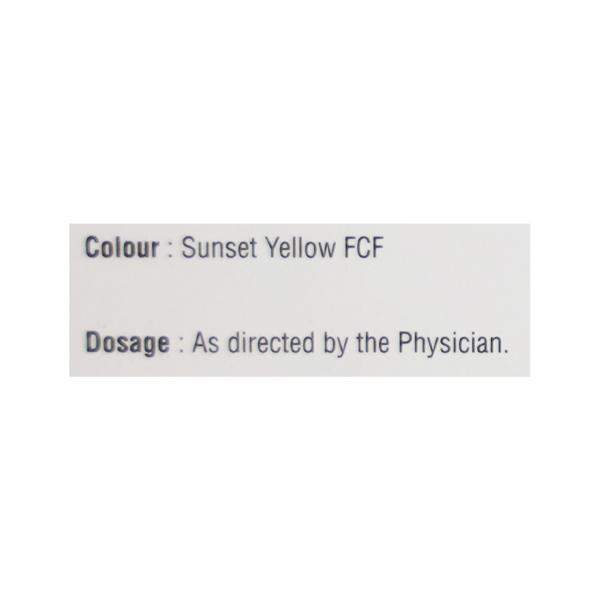Click the letter D in Dosage
The height and width of the screenshot is (600, 600).
(92, 343)
